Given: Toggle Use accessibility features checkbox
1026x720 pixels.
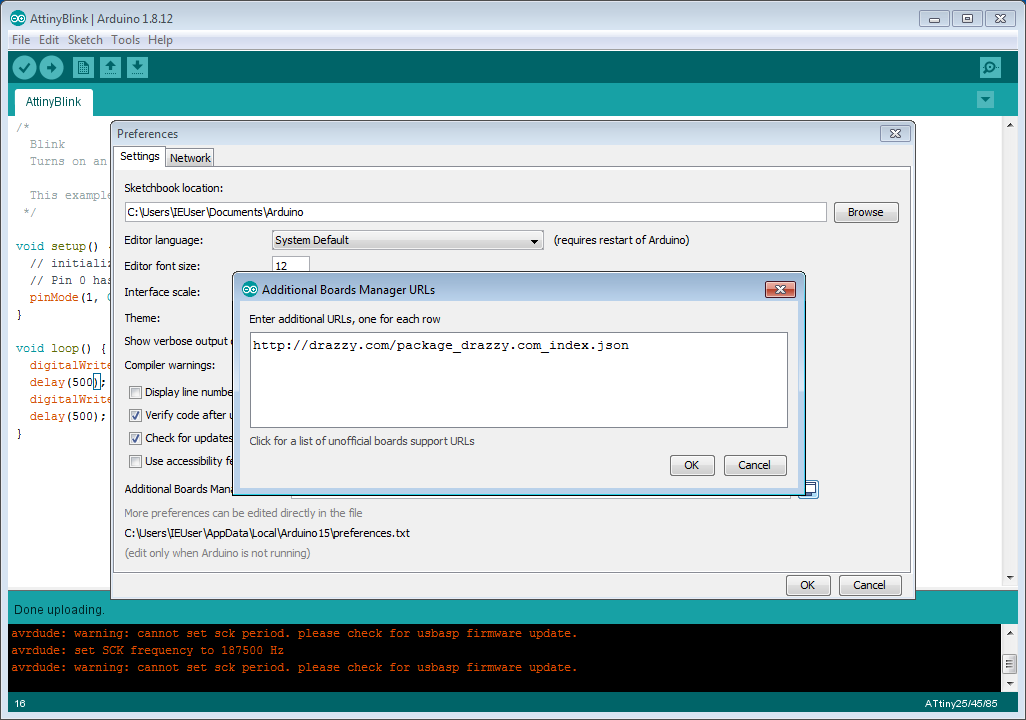Looking at the screenshot, I should [135, 461].
